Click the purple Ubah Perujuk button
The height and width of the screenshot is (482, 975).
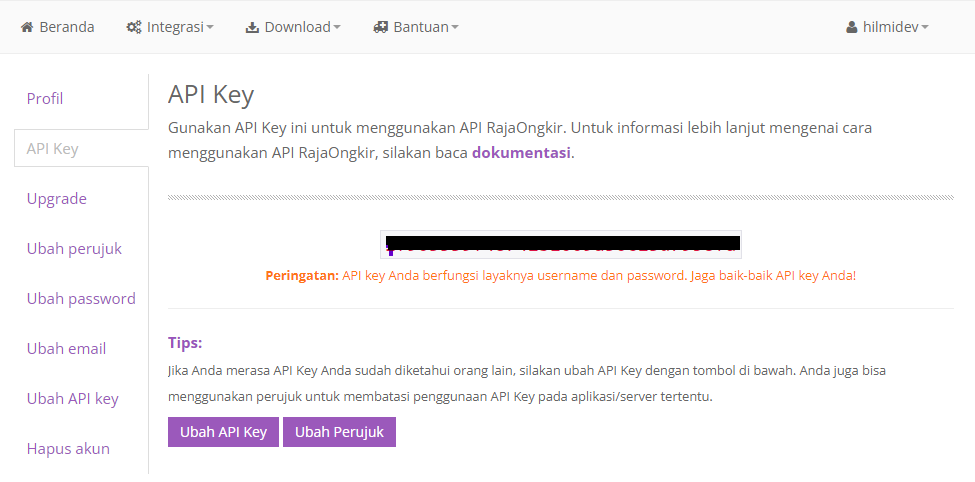(x=340, y=432)
